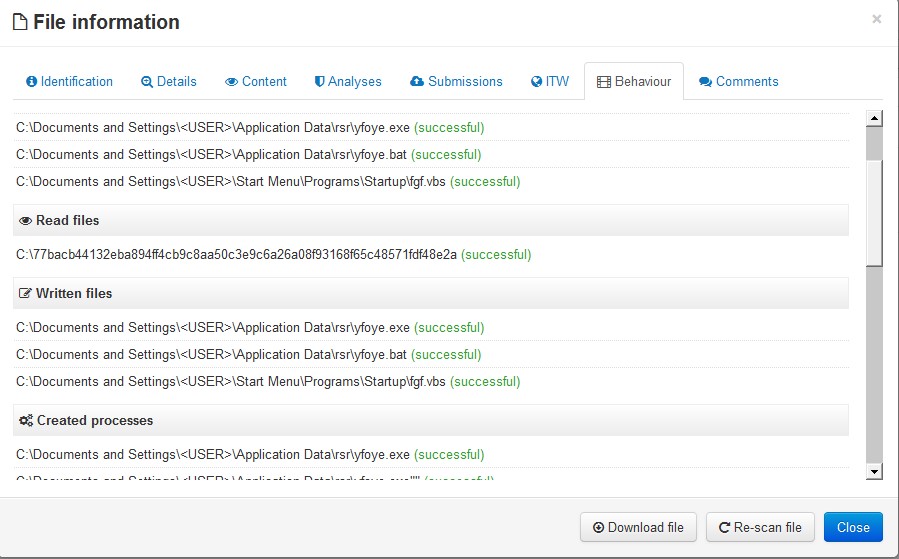Viewport: 899px width, 559px height.
Task: Click the film icon on Behaviour tab
Action: point(604,82)
